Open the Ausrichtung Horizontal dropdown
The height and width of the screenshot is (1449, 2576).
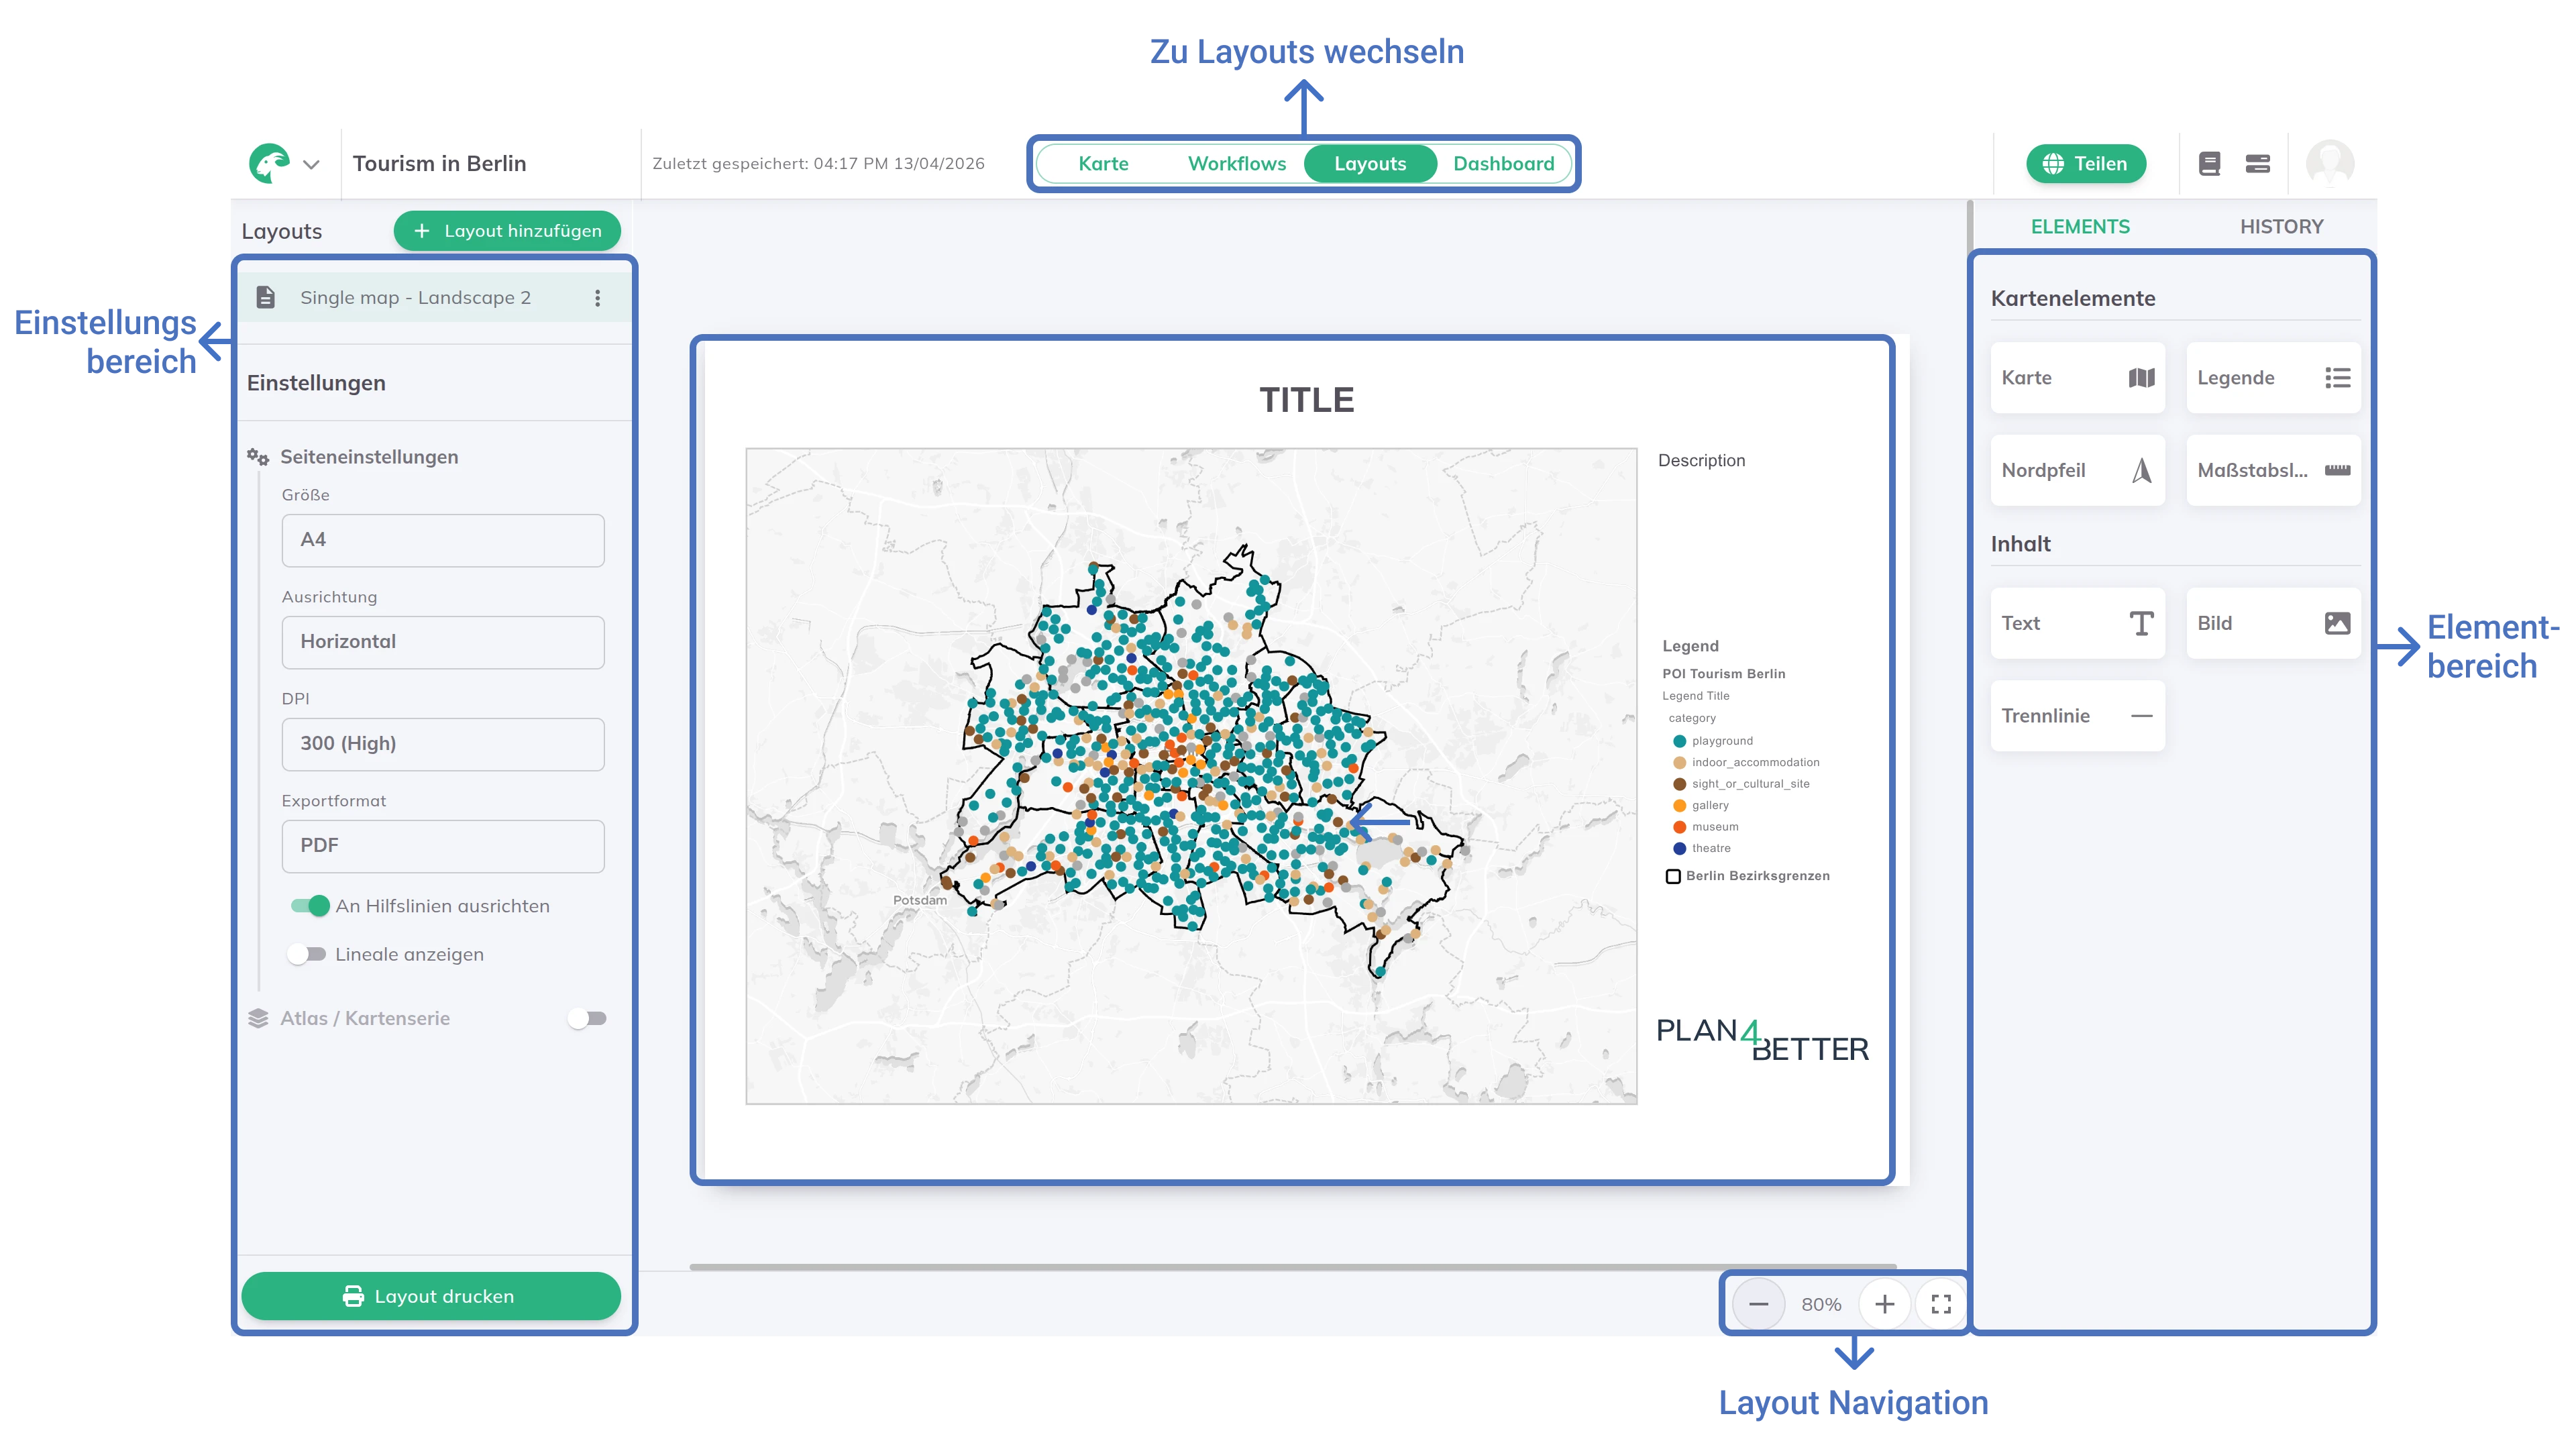click(442, 642)
